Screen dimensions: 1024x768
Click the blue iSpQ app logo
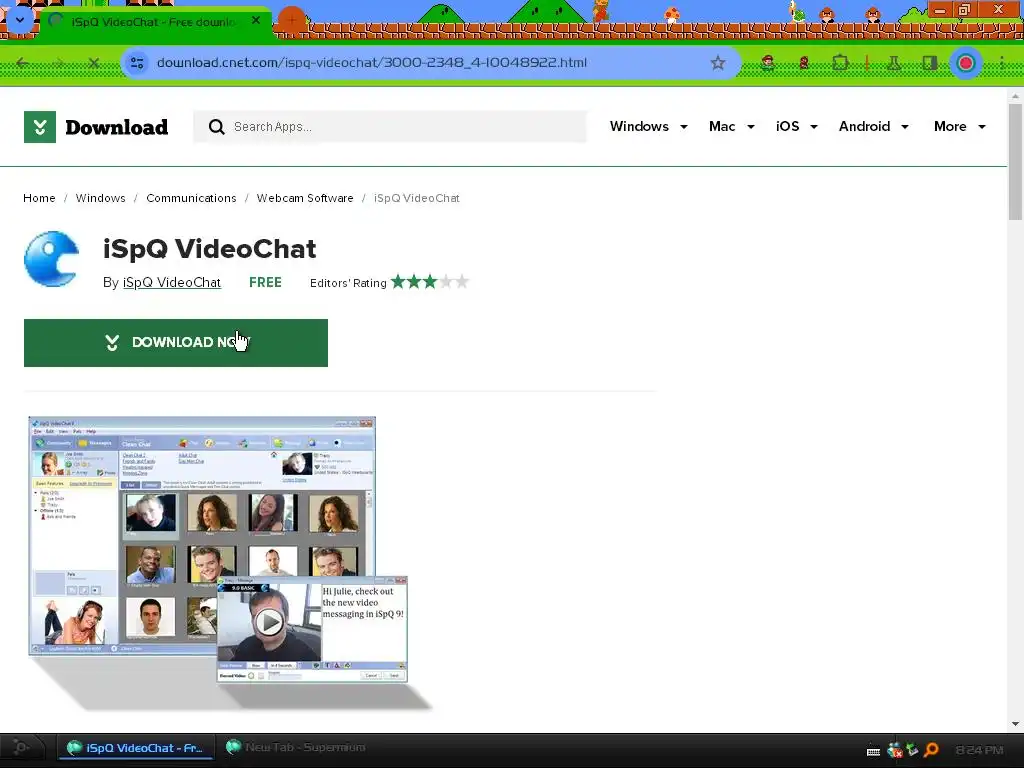click(x=52, y=259)
